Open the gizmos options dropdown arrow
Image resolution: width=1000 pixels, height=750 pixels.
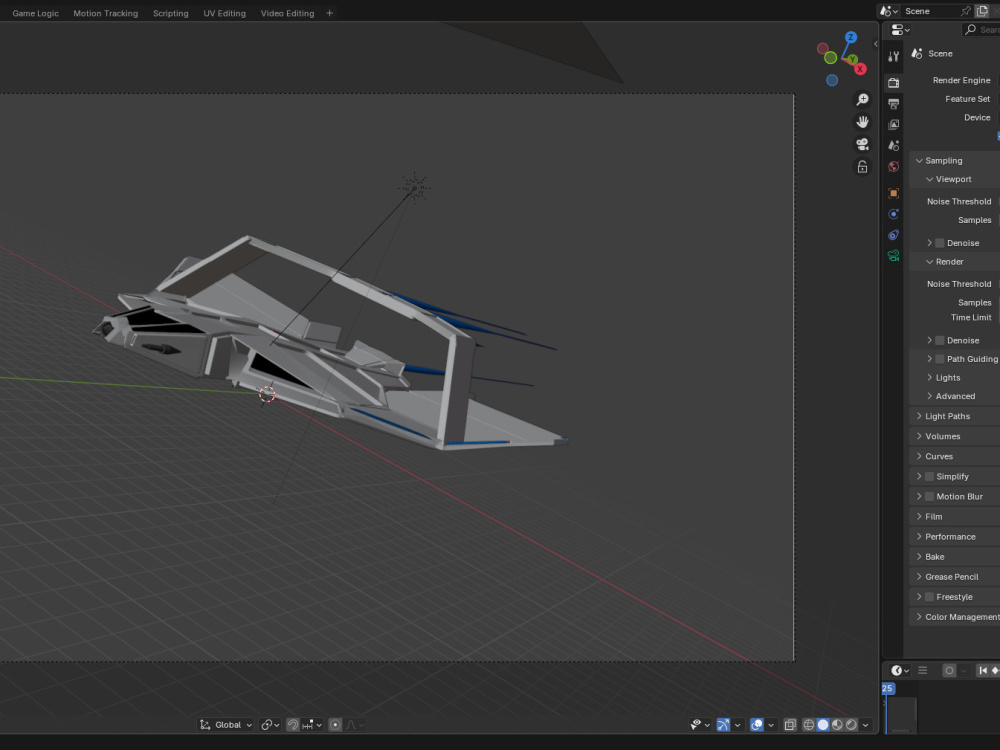tap(737, 724)
